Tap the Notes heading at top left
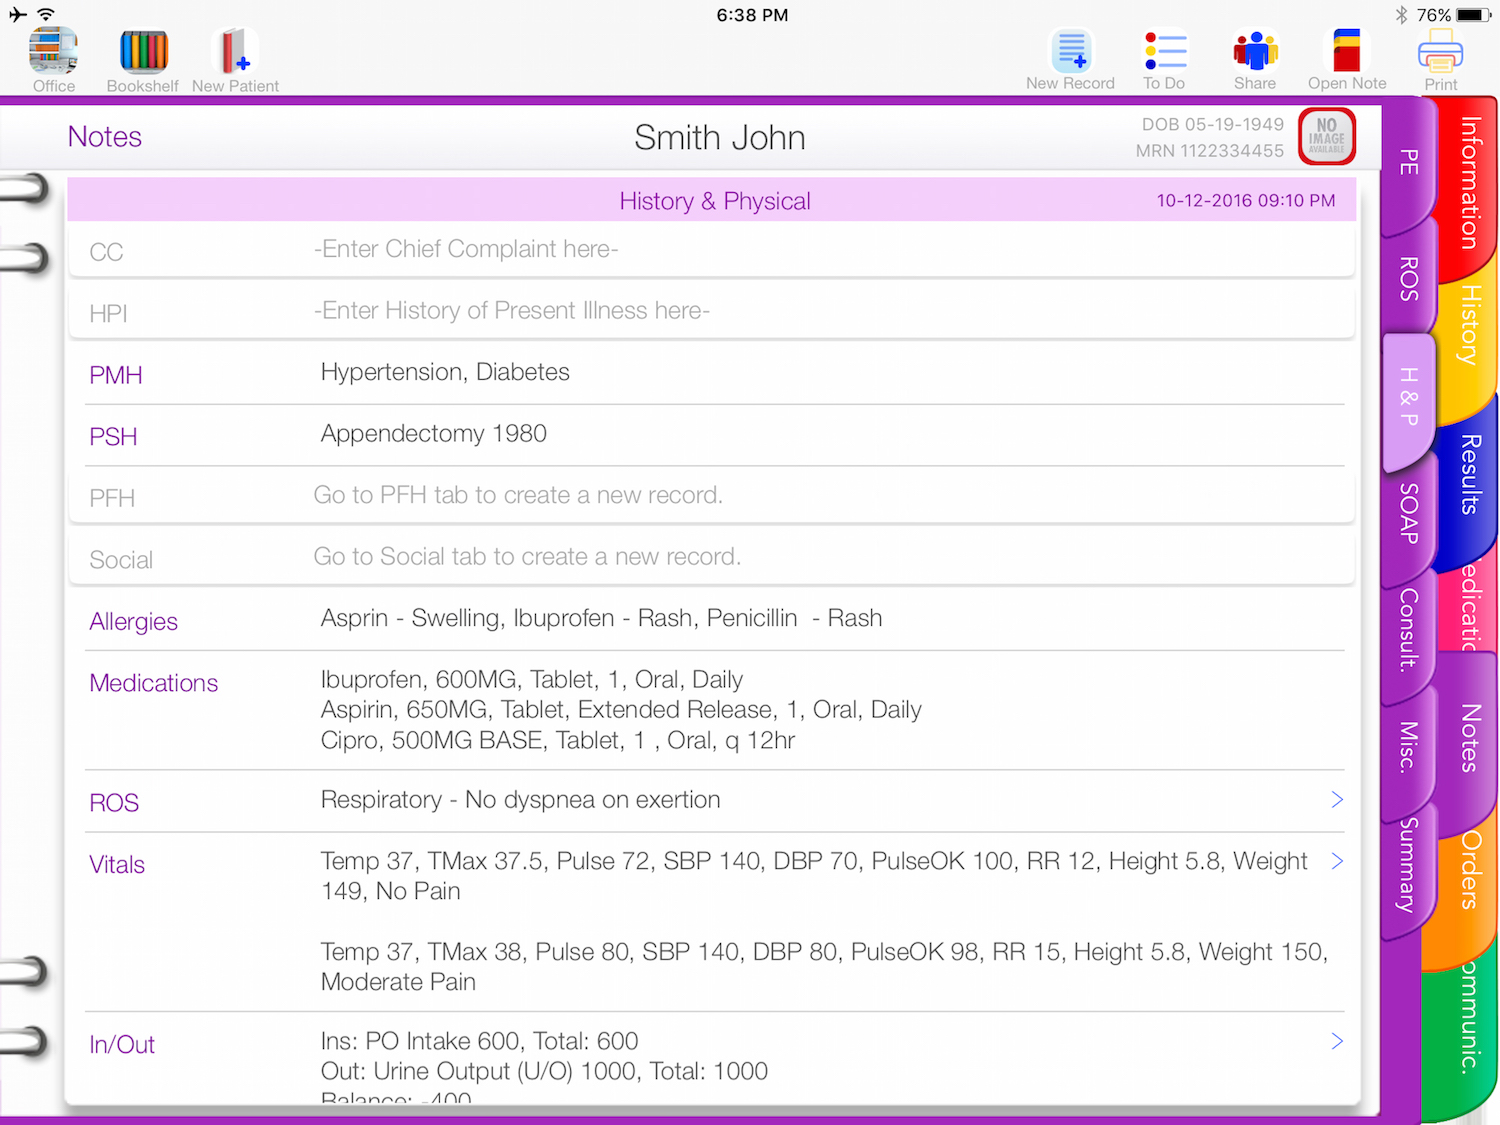This screenshot has width=1500, height=1125. [105, 137]
